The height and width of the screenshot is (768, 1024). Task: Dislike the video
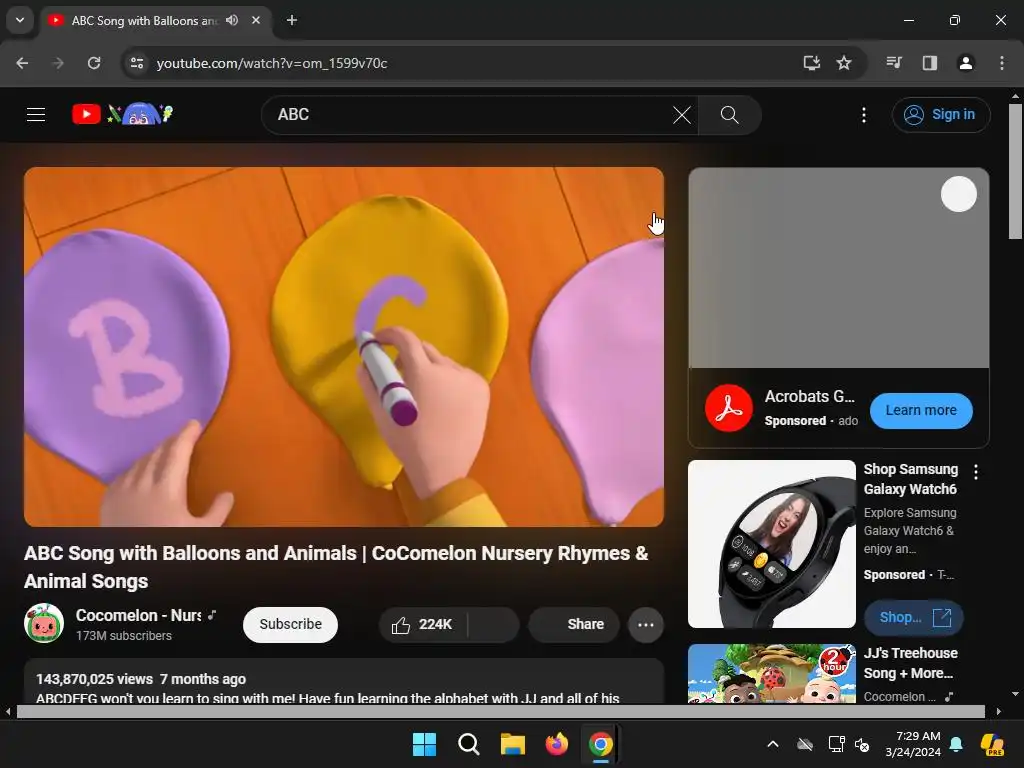click(494, 625)
